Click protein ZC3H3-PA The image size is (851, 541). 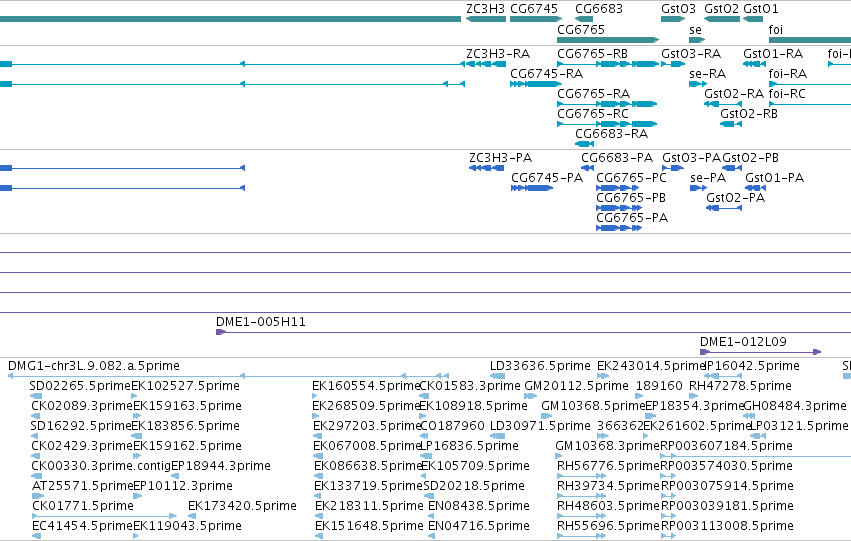pyautogui.click(x=486, y=168)
